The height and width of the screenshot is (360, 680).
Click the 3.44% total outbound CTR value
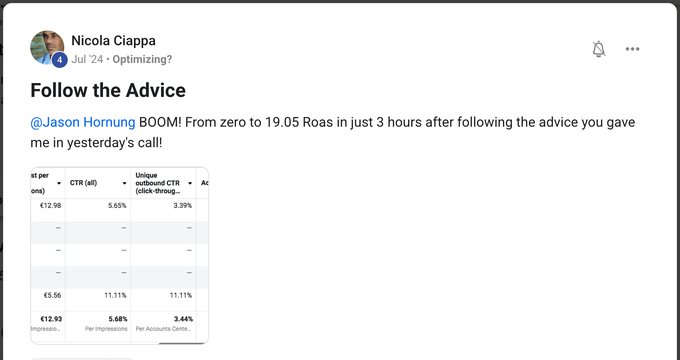pyautogui.click(x=183, y=319)
